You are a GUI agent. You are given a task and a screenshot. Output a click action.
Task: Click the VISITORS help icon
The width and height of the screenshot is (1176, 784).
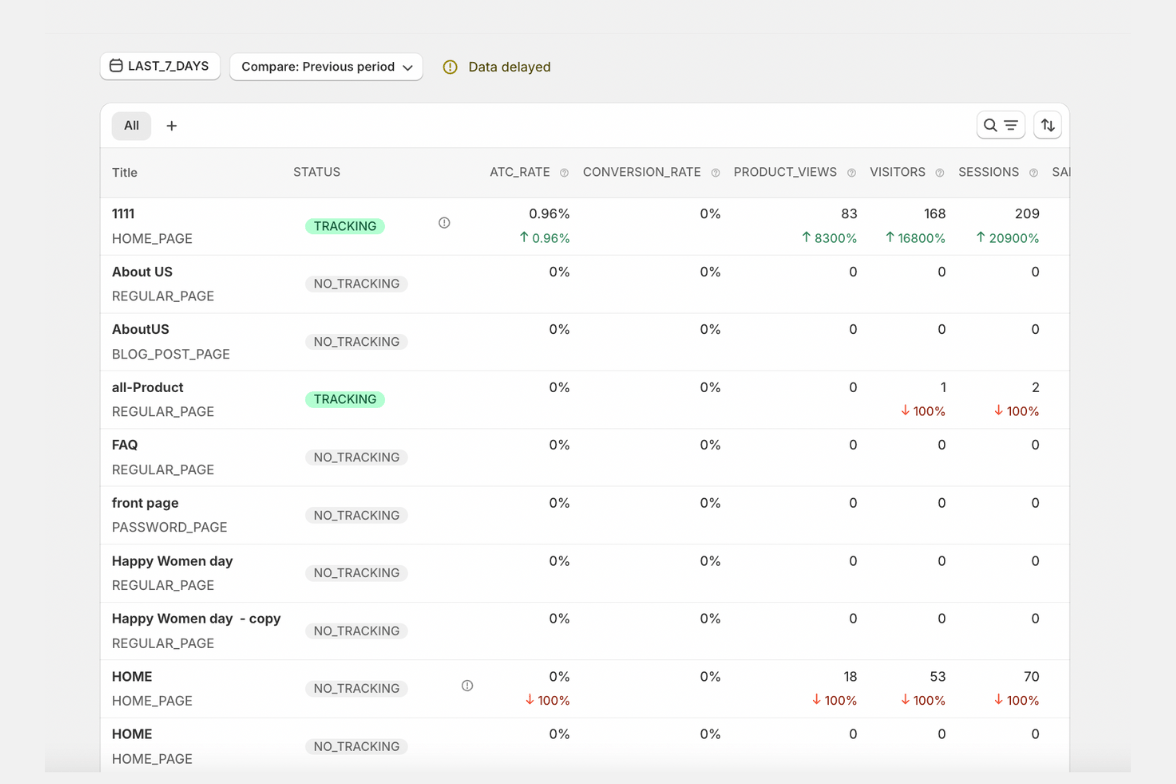pos(940,173)
